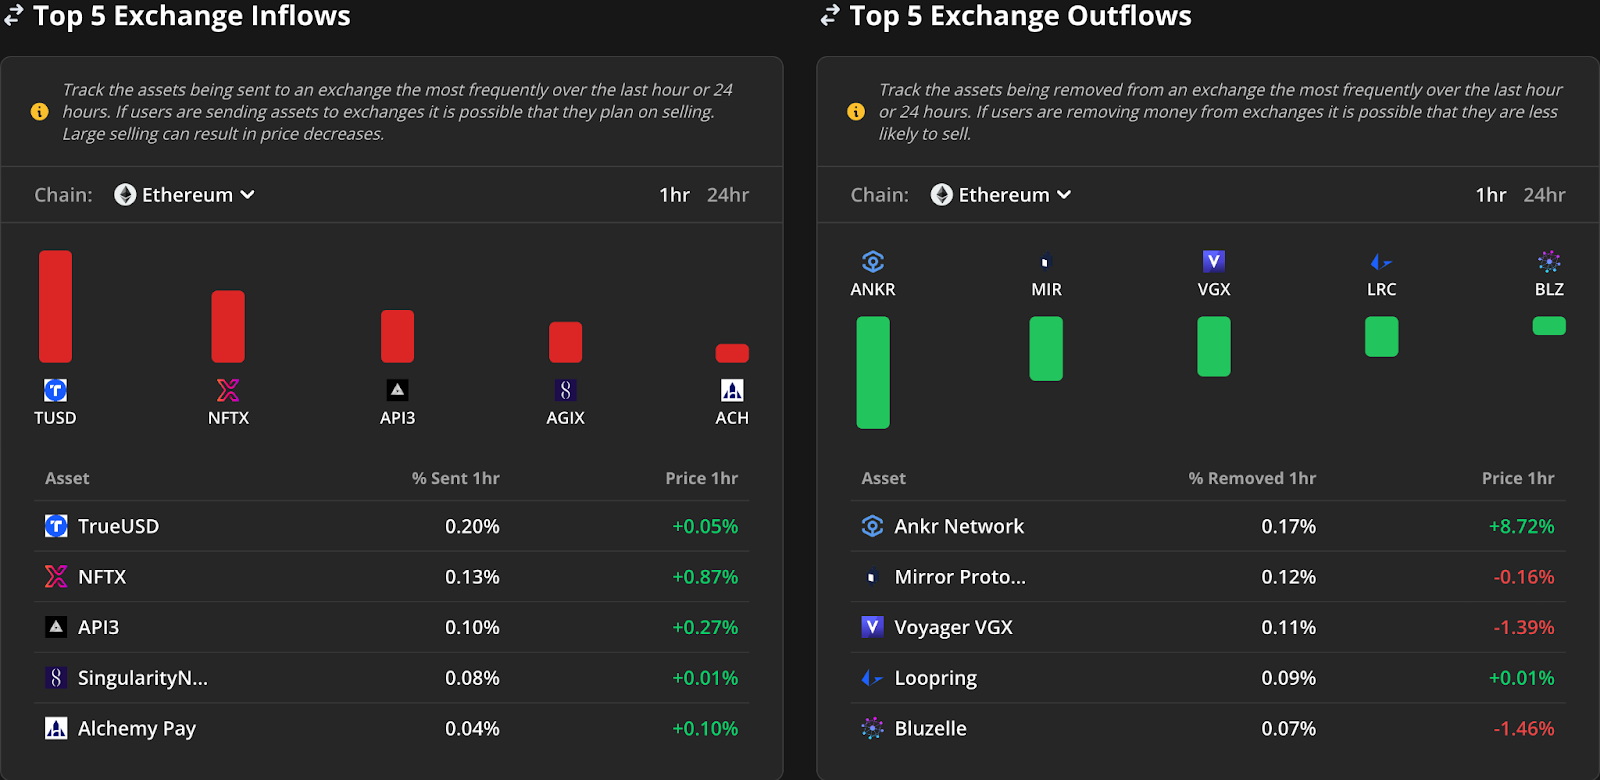Select the API3 icon below its red bar
1600x780 pixels.
[397, 390]
